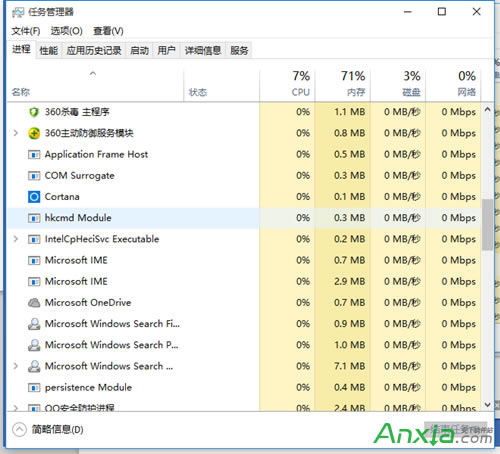Viewport: 500px width, 454px height.
Task: Click the Microsoft Windows Search Fi... icon
Action: pyautogui.click(x=34, y=324)
